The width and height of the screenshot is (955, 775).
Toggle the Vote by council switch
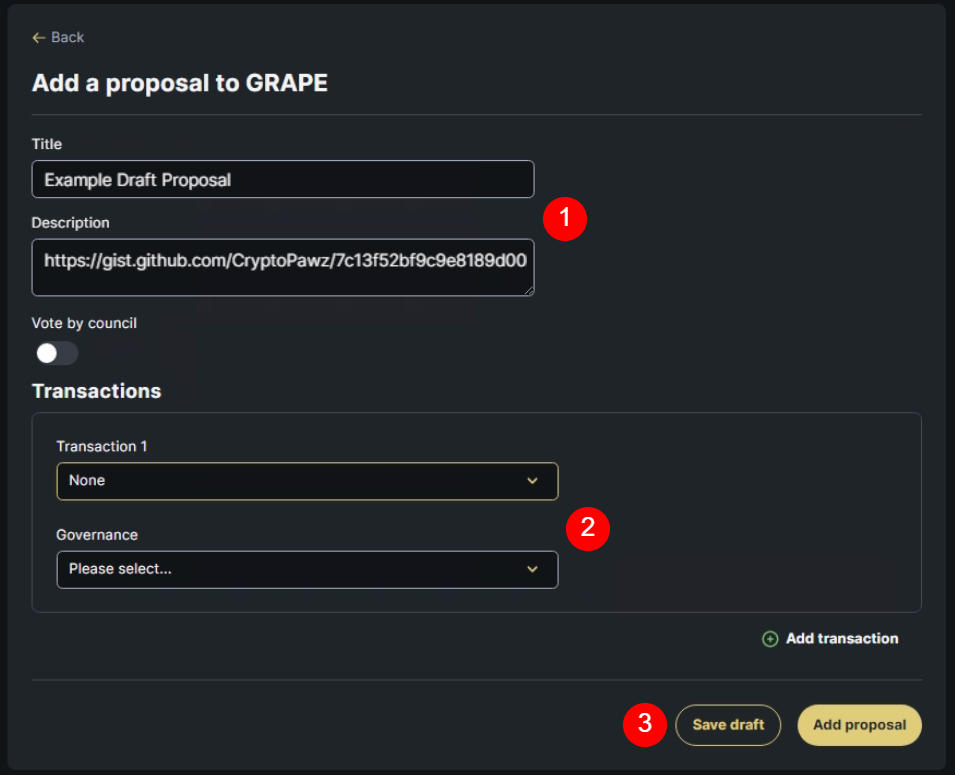click(x=56, y=353)
